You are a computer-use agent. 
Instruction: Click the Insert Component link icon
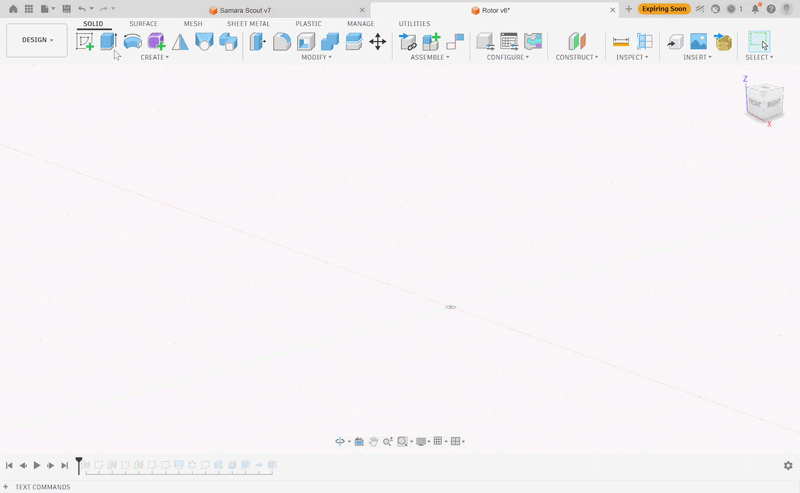(408, 41)
